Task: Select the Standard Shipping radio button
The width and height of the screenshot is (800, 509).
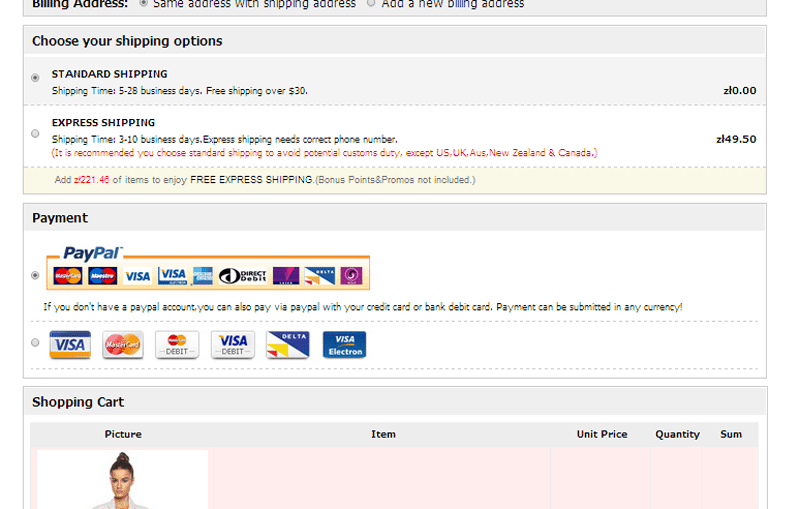Action: point(35,78)
